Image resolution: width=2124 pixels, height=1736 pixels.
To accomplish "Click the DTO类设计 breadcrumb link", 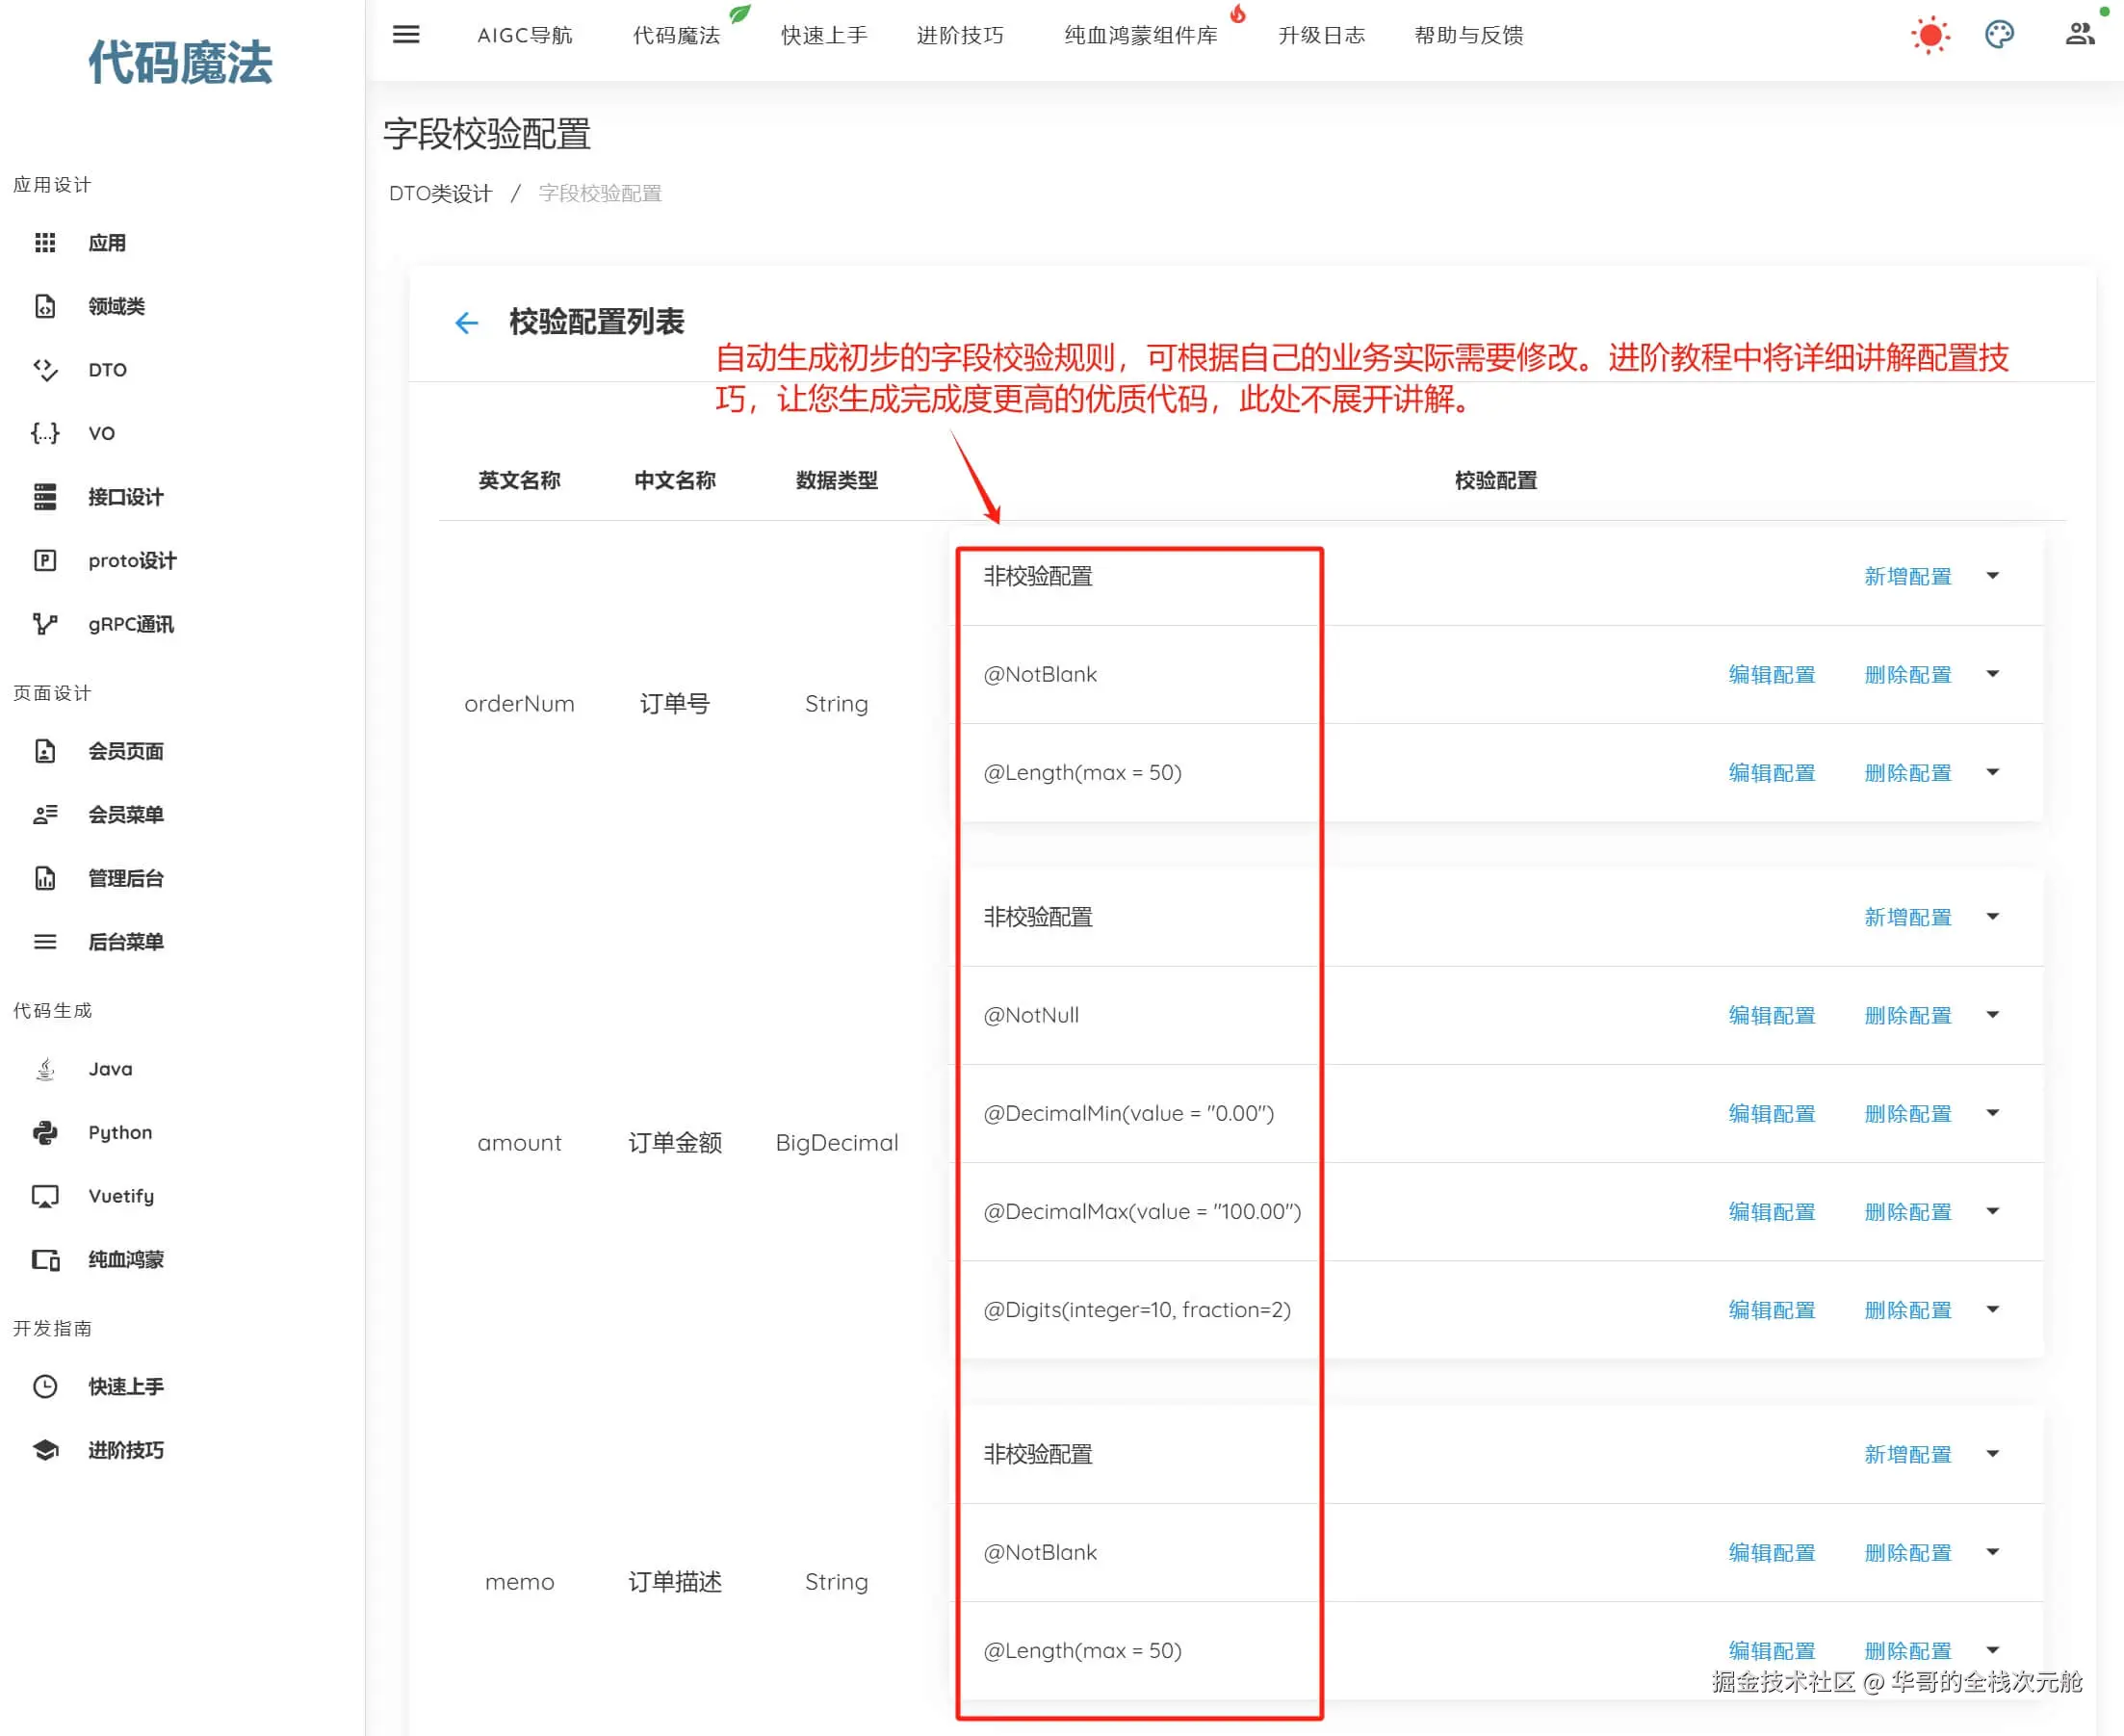I will 440,193.
